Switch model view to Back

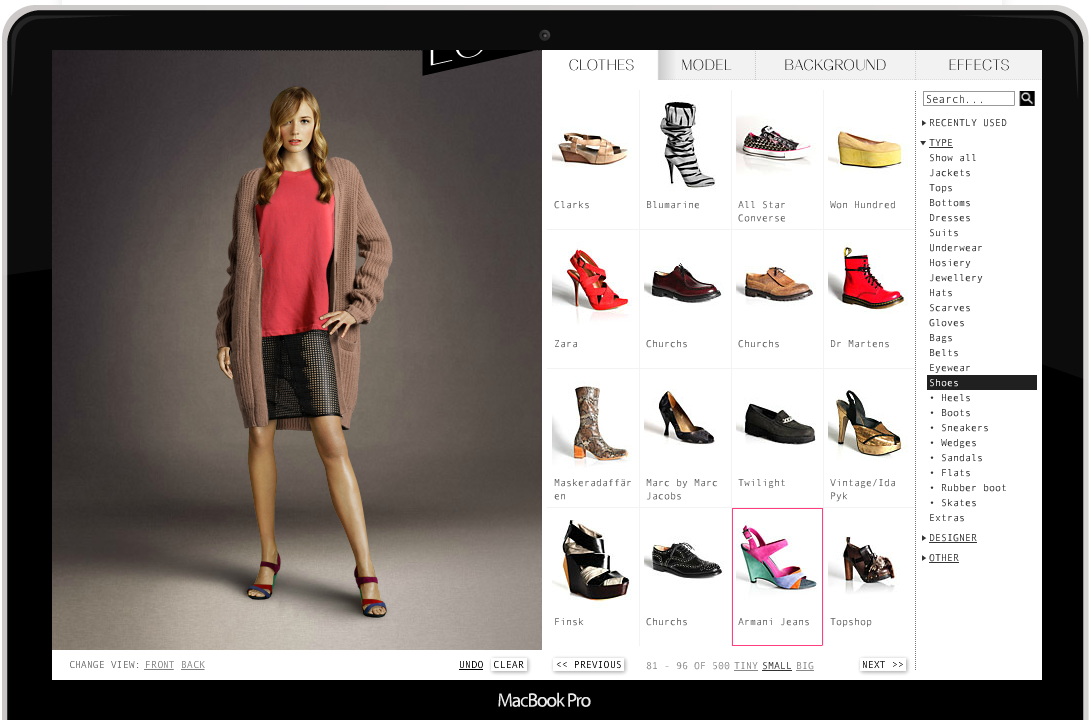click(193, 665)
